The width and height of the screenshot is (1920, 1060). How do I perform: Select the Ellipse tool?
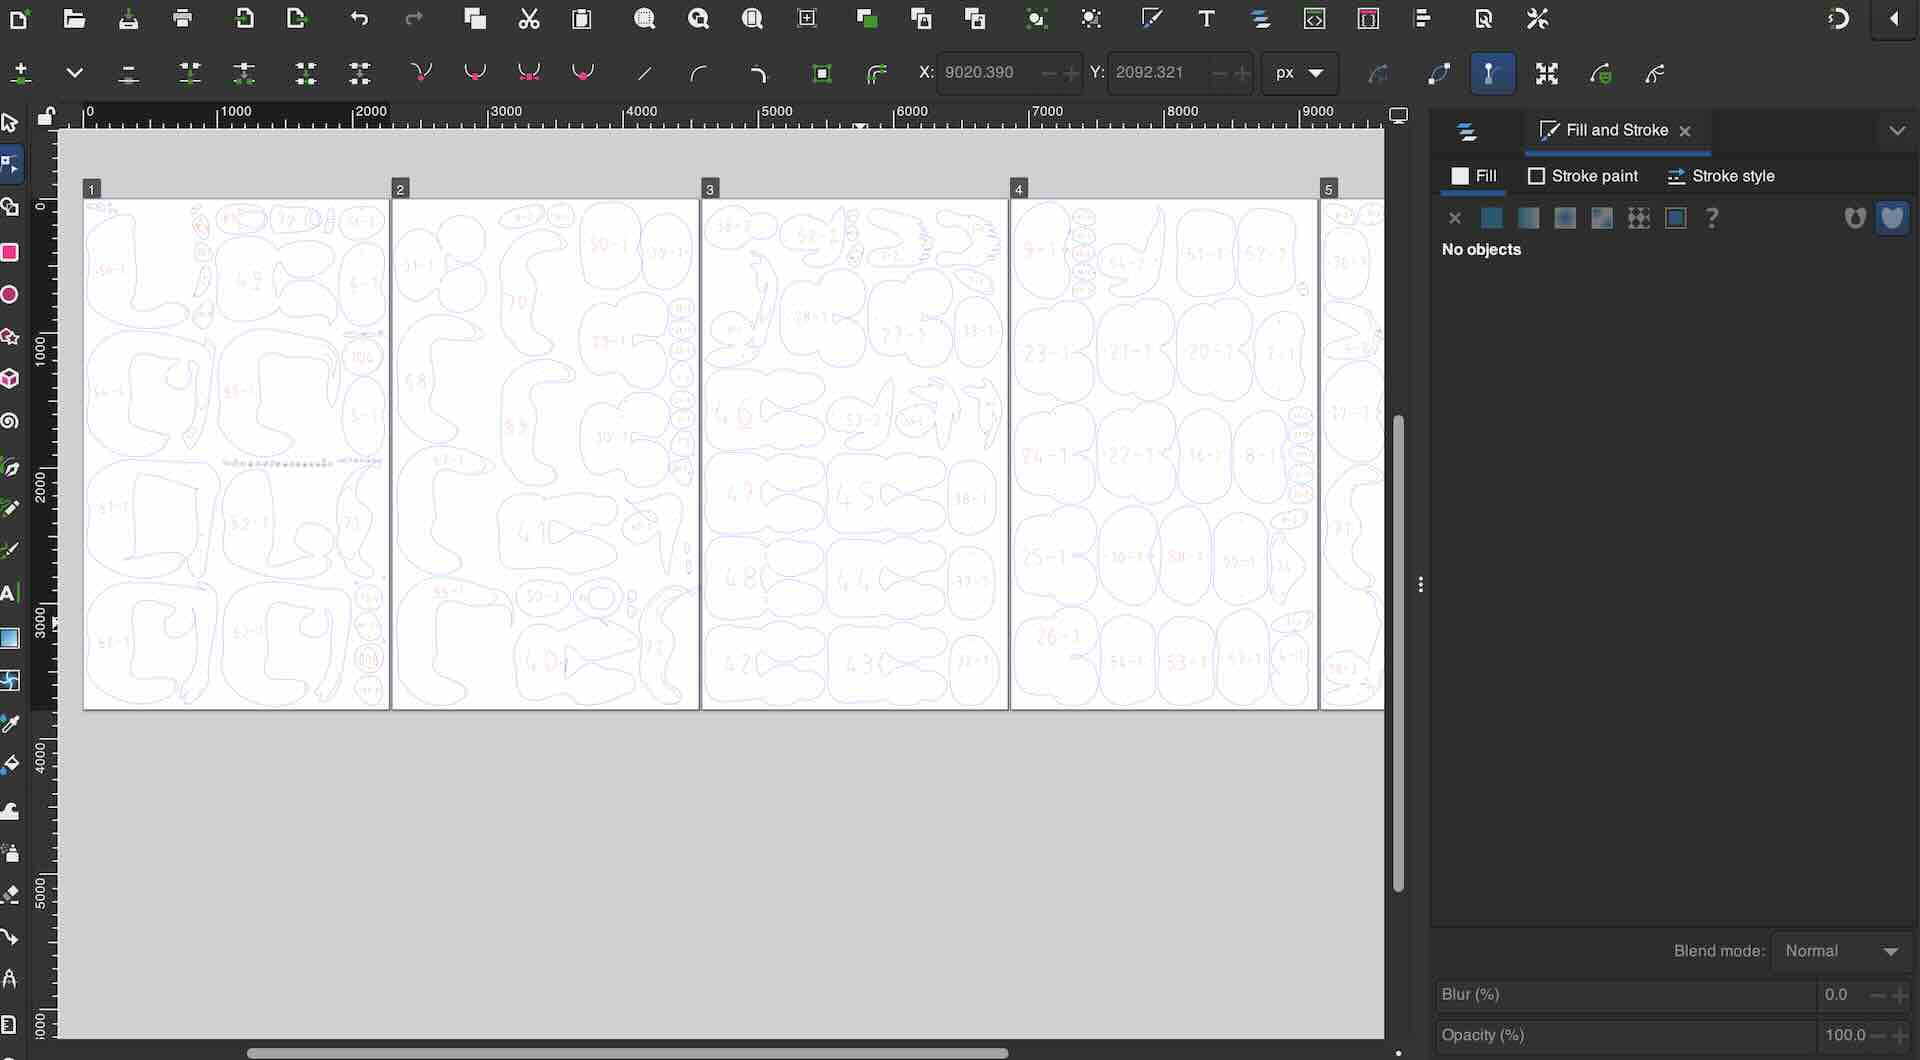tap(10, 295)
